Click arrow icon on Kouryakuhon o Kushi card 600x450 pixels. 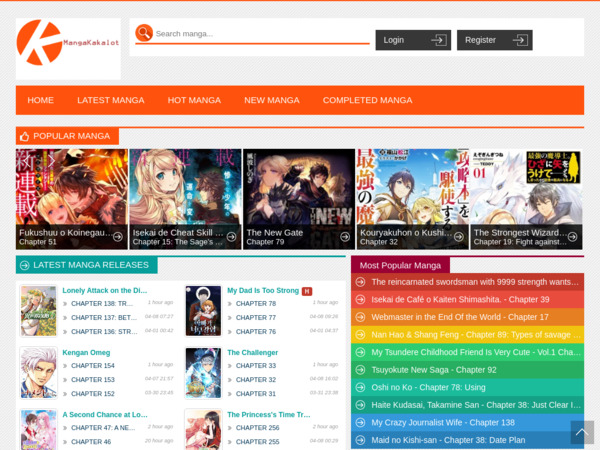(x=459, y=237)
